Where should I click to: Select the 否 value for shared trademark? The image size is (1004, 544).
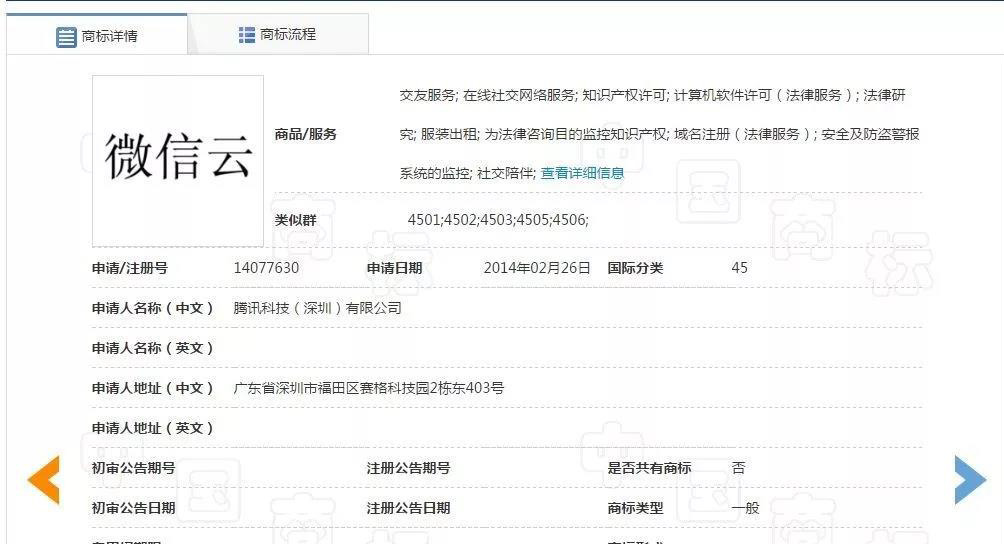click(738, 468)
